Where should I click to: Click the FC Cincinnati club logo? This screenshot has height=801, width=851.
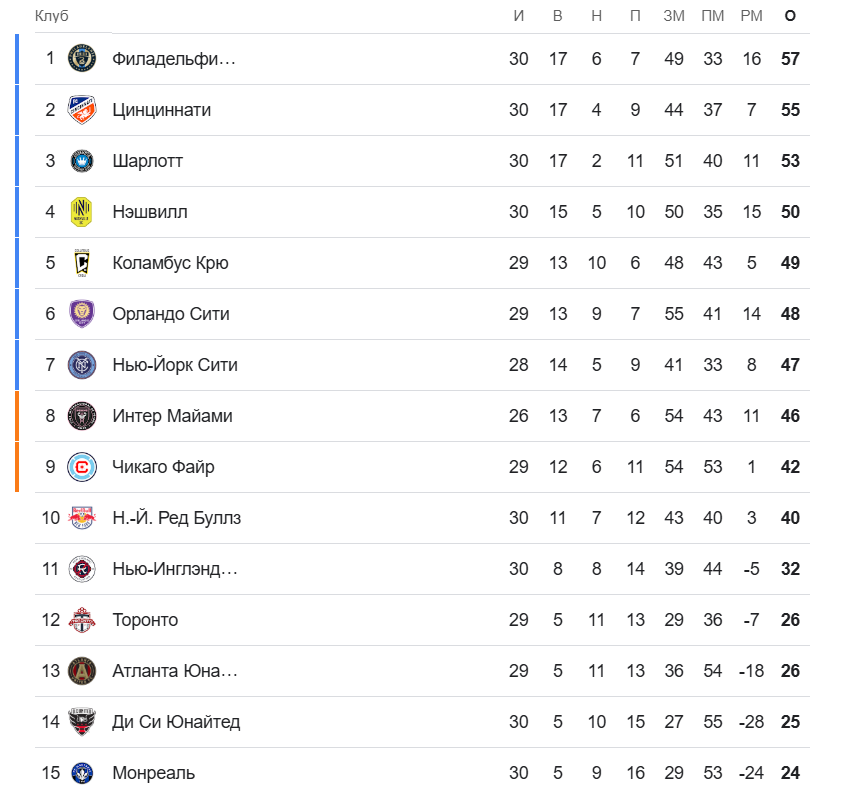82,110
